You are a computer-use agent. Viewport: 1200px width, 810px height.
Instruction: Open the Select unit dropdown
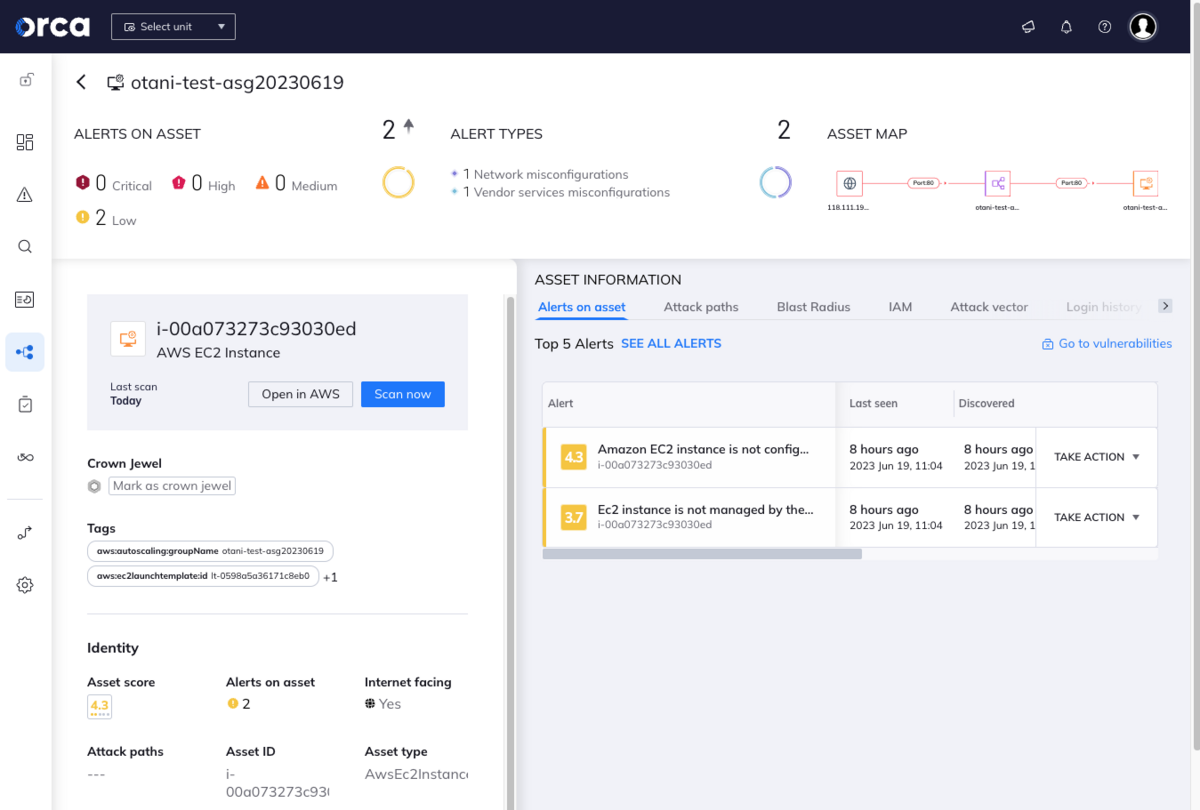[173, 26]
